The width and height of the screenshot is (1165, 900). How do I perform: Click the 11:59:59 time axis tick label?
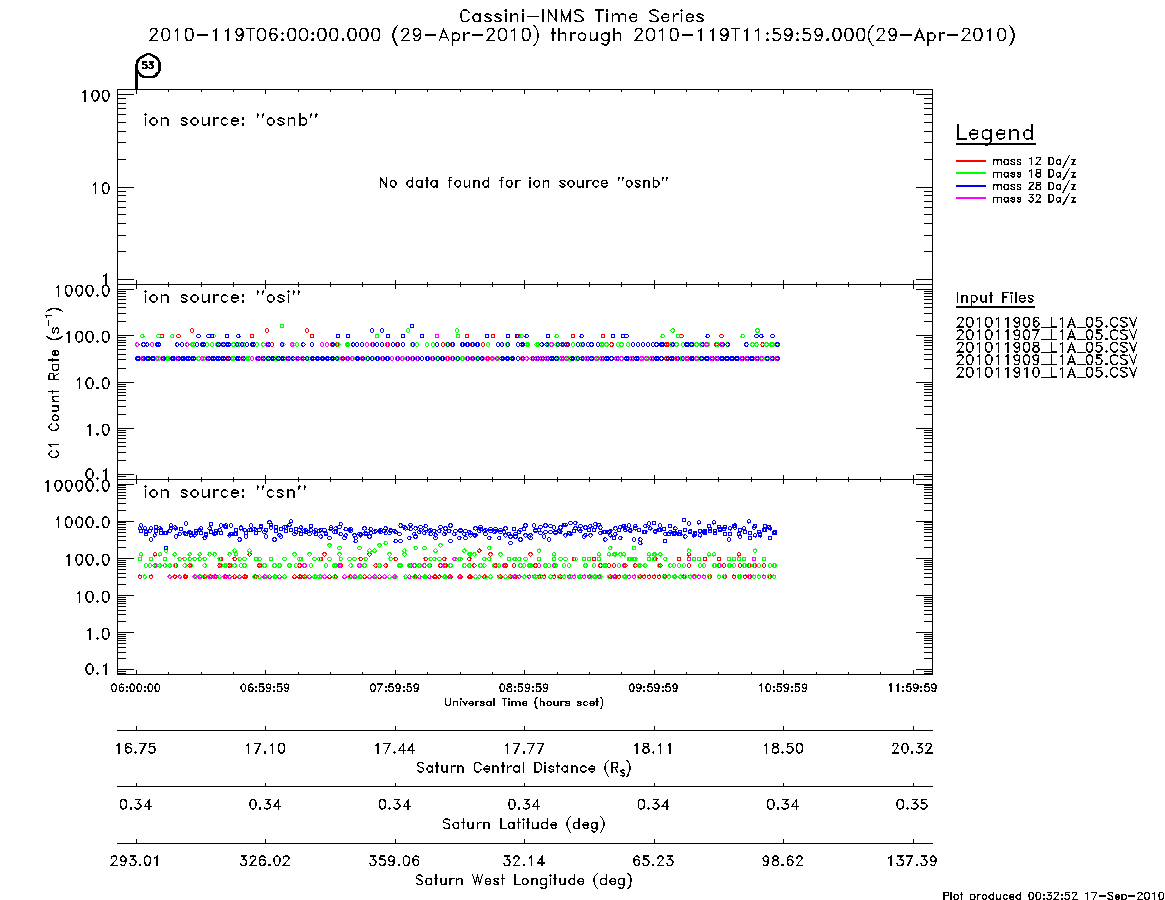coord(912,688)
